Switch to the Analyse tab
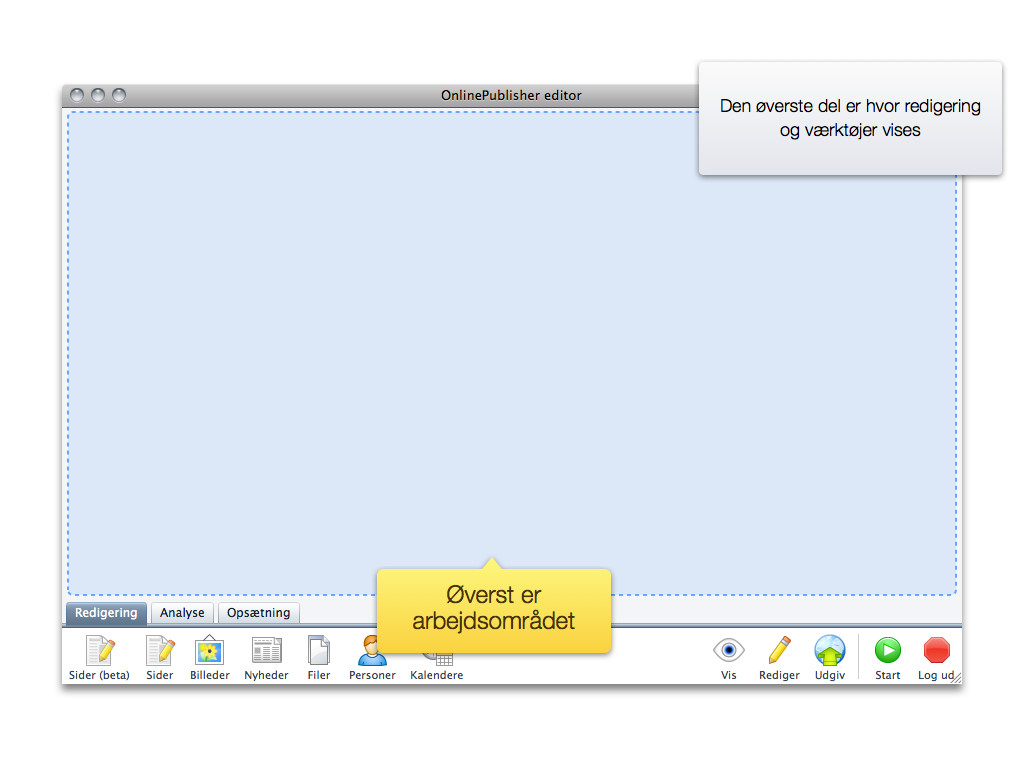The image size is (1024, 768). click(182, 613)
